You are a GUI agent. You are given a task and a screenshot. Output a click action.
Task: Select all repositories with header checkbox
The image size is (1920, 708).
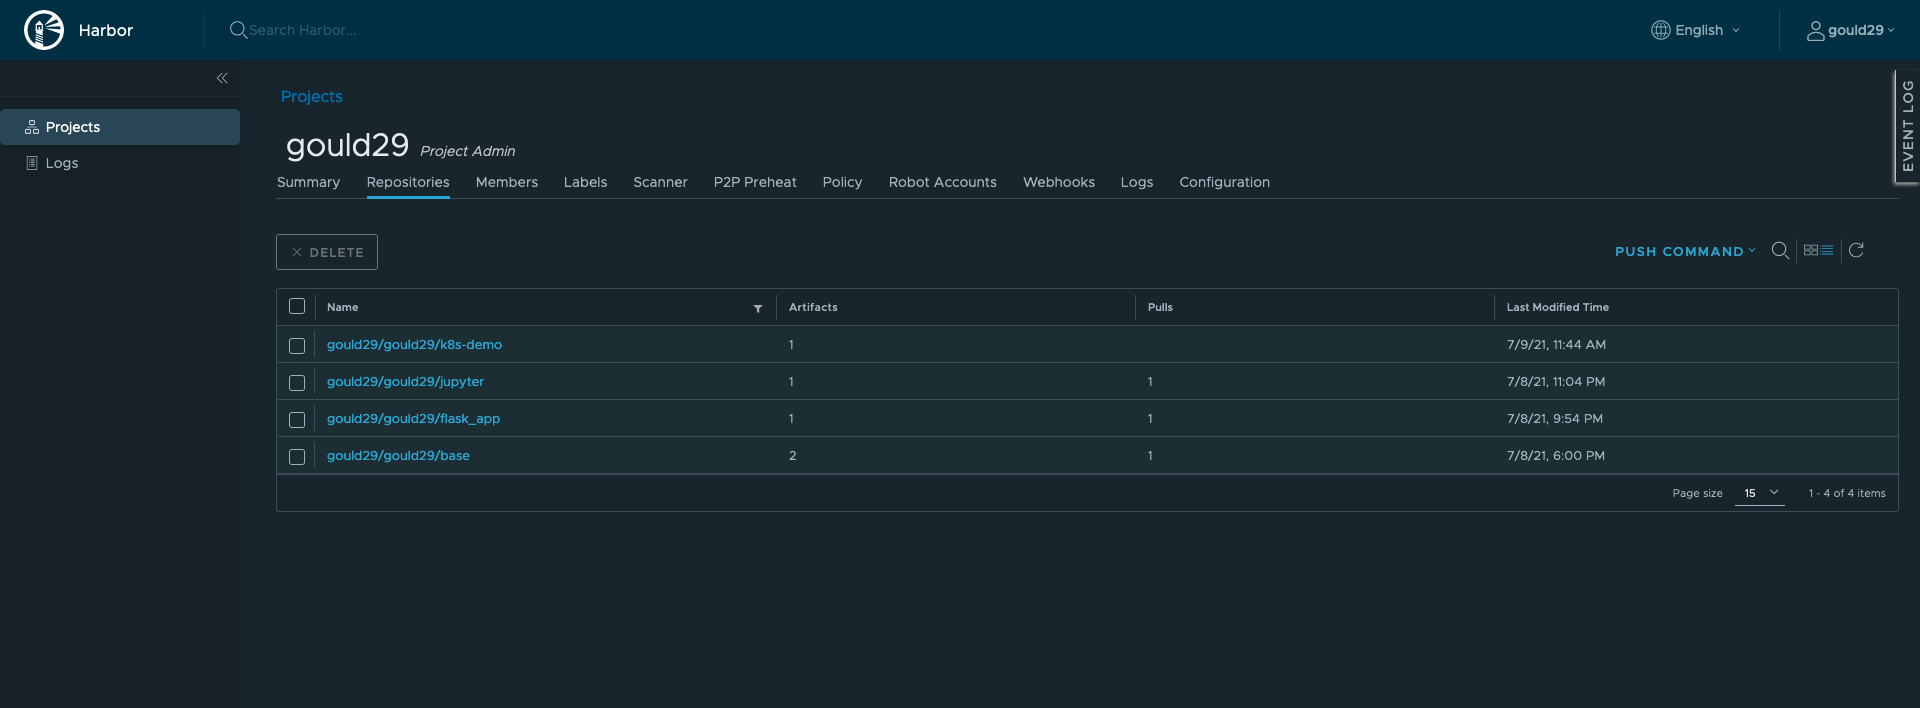click(297, 307)
